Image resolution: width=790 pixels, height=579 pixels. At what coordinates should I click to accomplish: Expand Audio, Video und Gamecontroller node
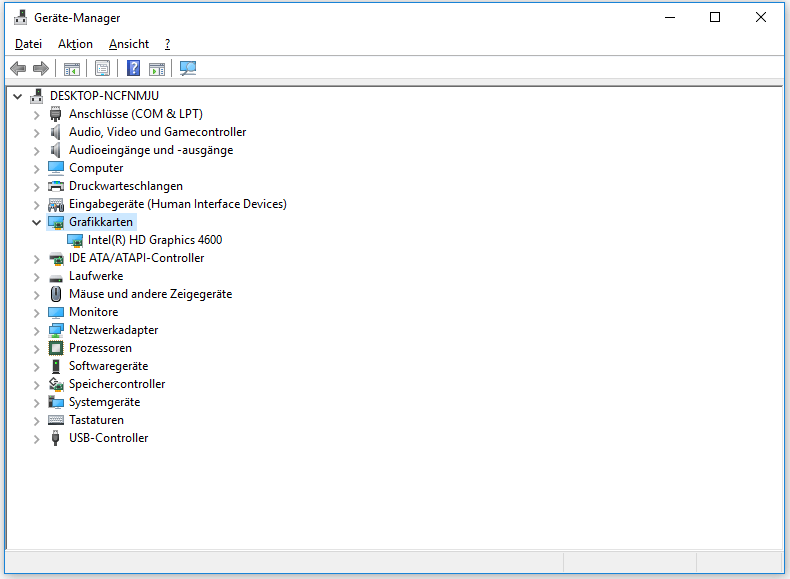[x=36, y=133]
